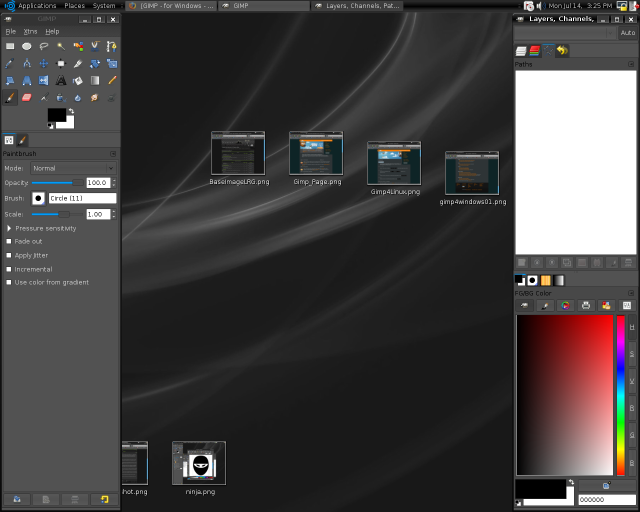Open the paintbrush Mode dropdown
Viewport: 640px width, 512px height.
click(73, 168)
